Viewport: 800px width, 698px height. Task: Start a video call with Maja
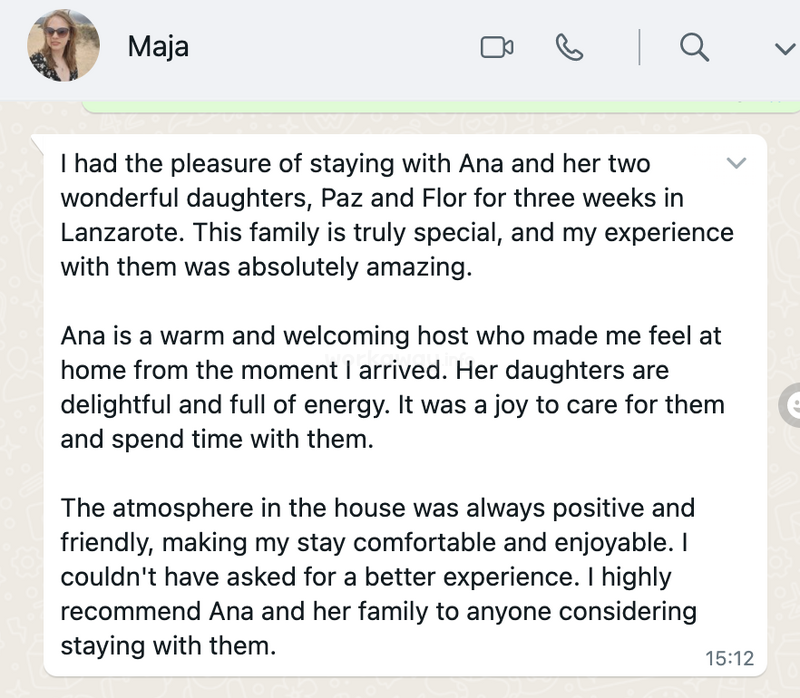[x=496, y=47]
